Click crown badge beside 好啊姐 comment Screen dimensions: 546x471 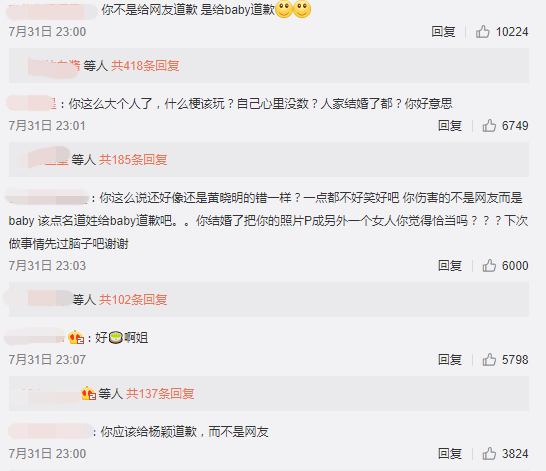click(76, 337)
